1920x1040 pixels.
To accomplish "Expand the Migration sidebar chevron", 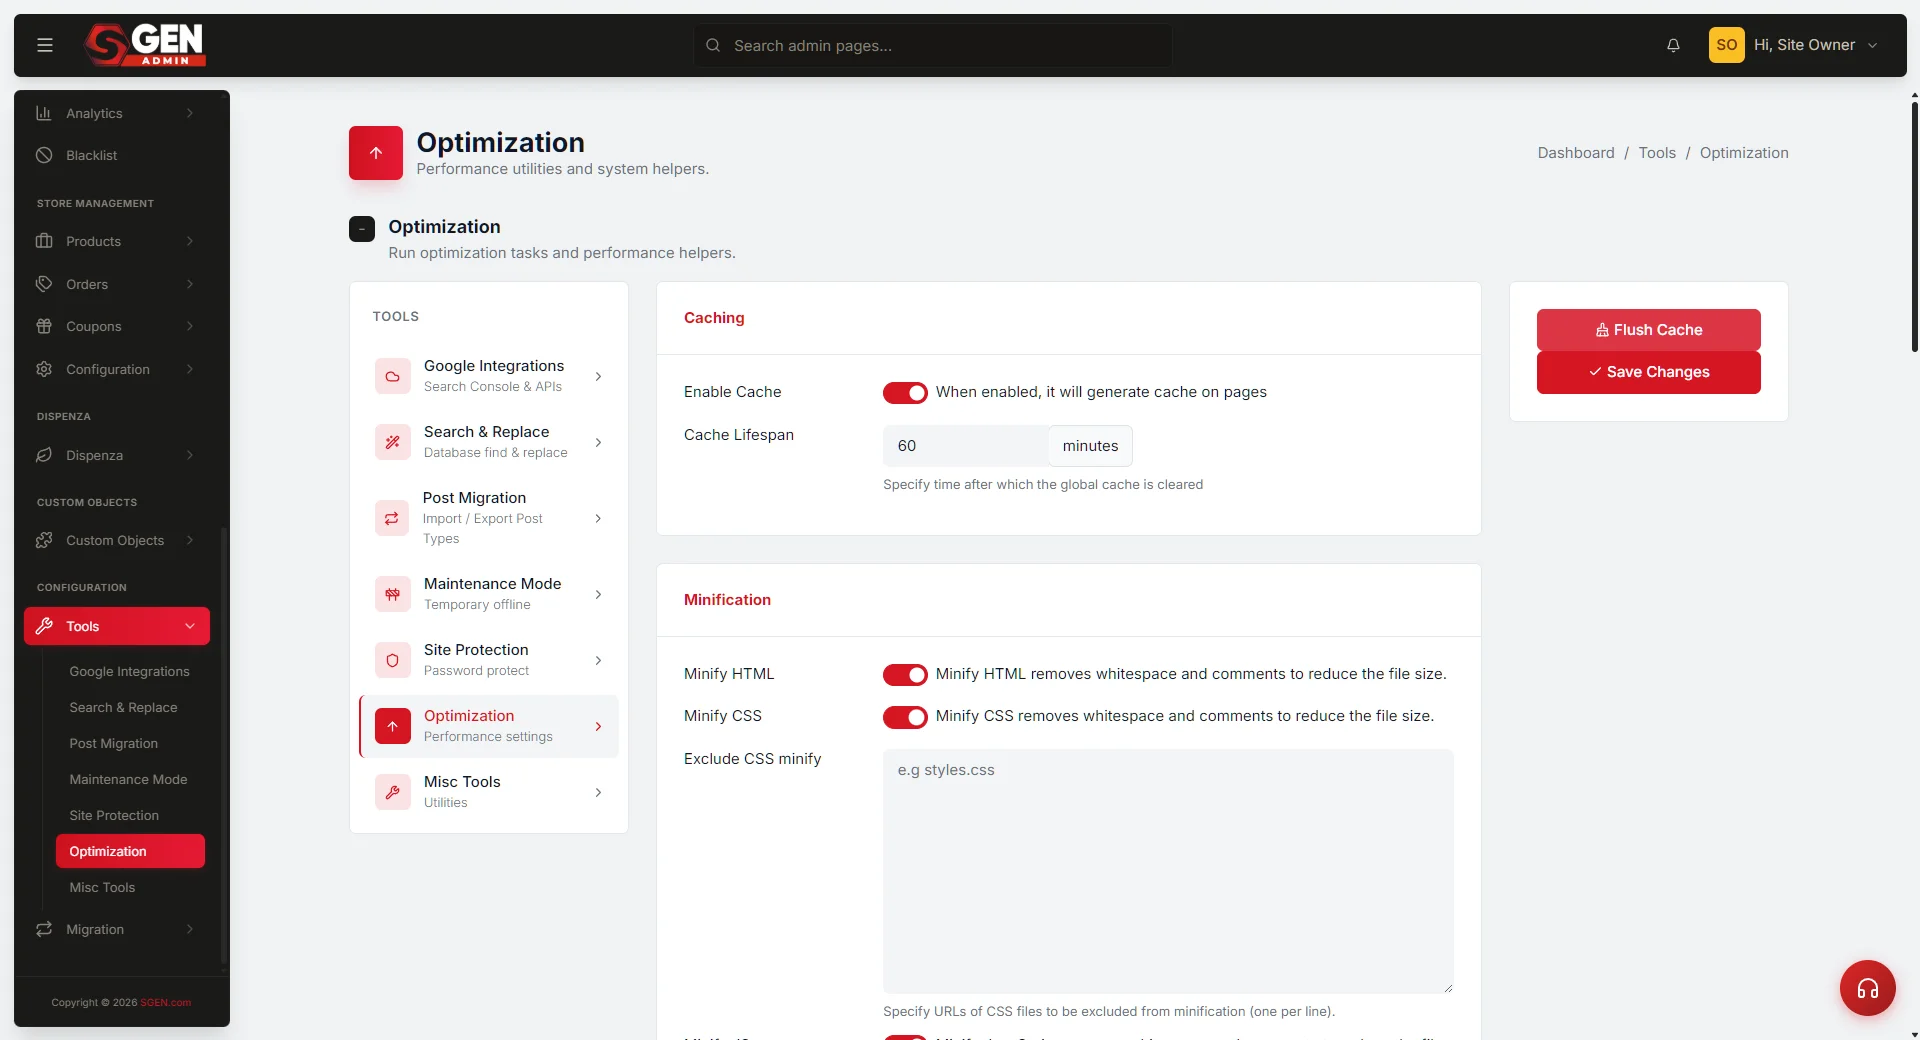I will 190,929.
